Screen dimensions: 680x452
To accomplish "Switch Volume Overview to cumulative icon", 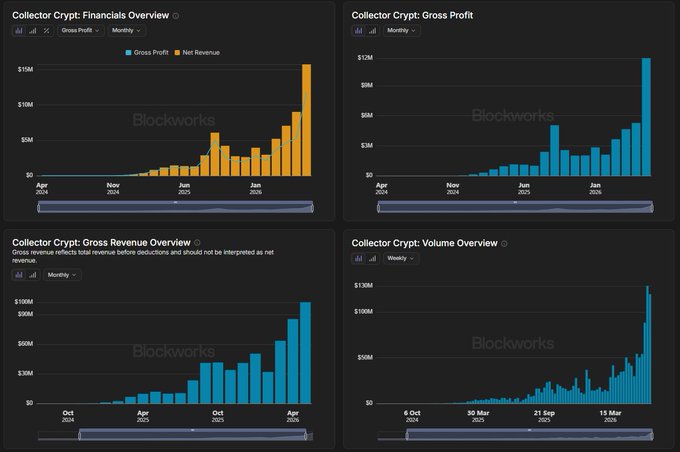I will [x=373, y=259].
